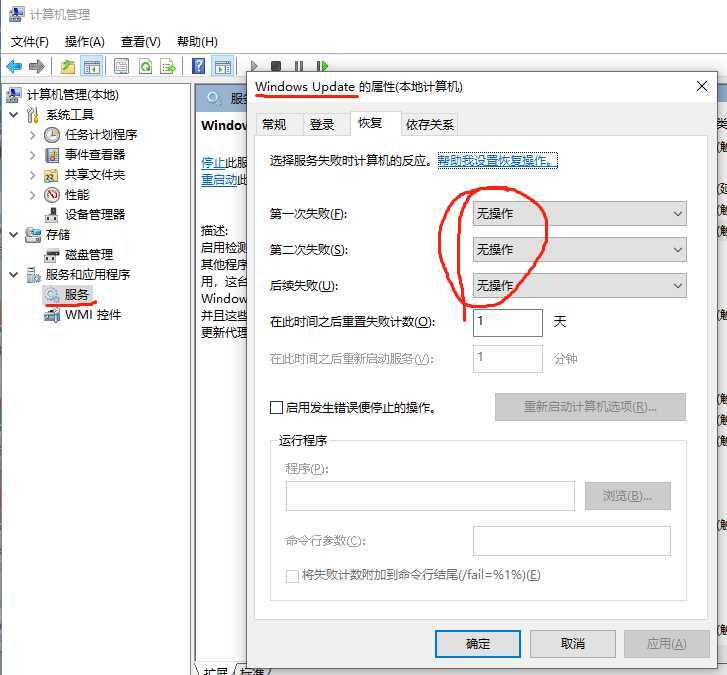Switch to the 依存关系 tab
The height and width of the screenshot is (675, 727).
pyautogui.click(x=429, y=124)
